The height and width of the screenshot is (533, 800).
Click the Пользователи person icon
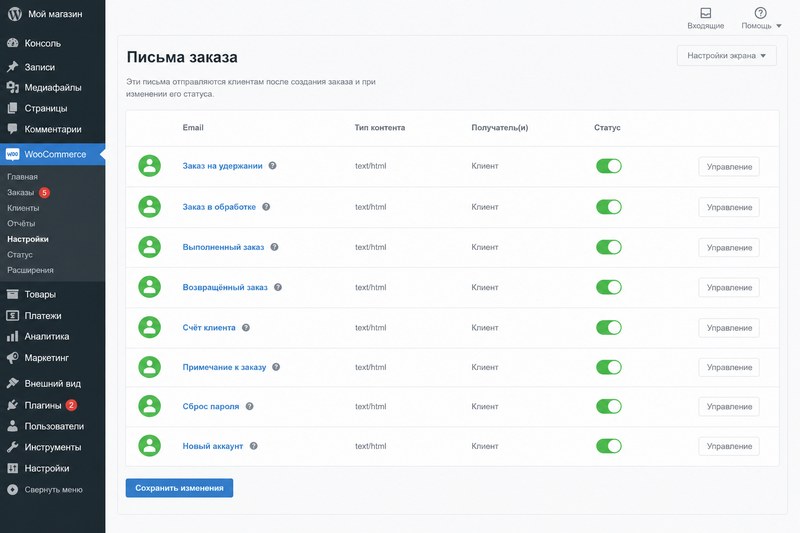coord(13,426)
